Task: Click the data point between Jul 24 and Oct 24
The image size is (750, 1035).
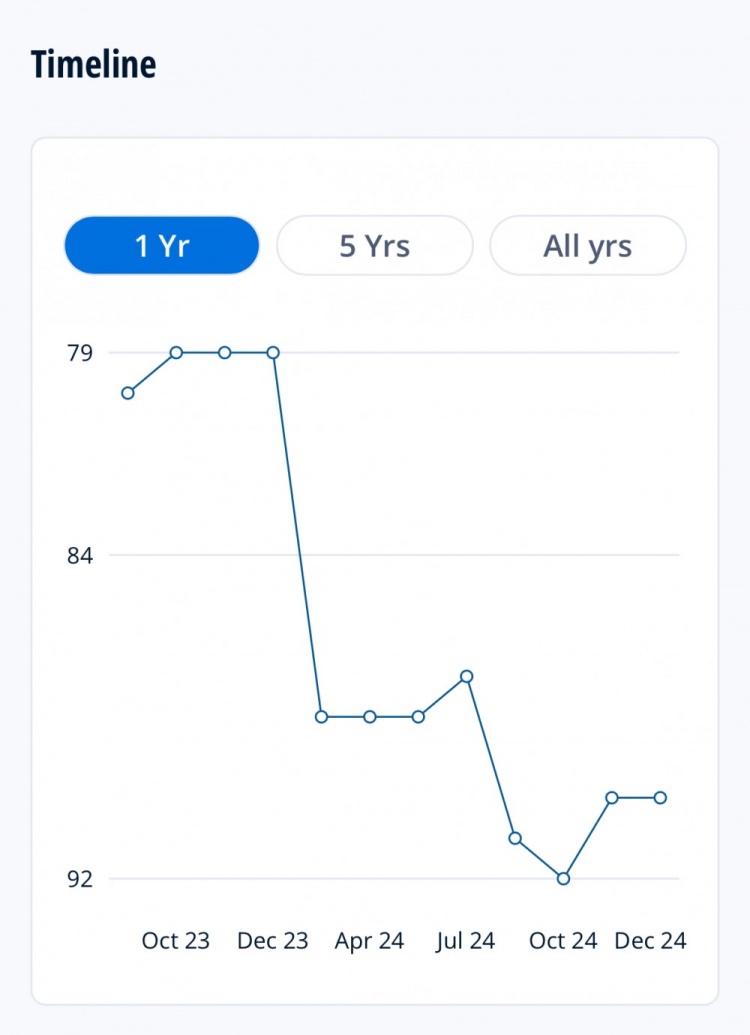Action: point(515,838)
